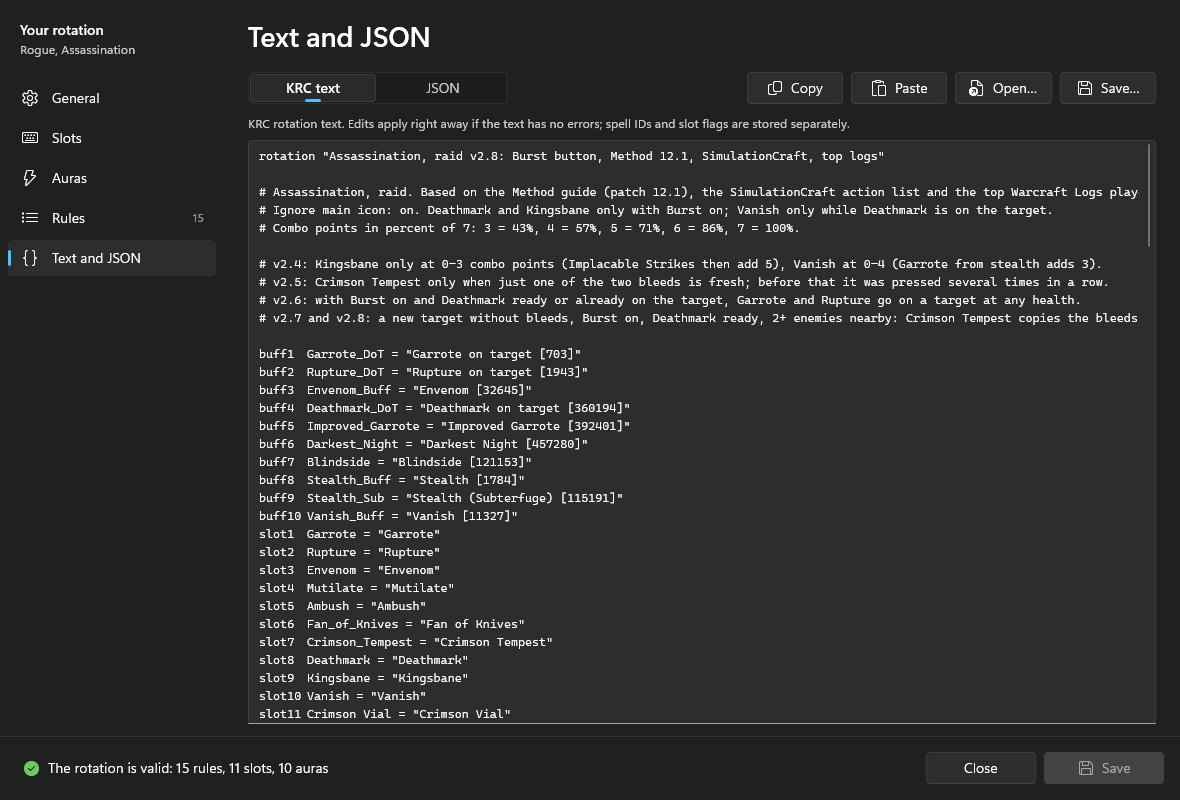Click the slot1 Garrote line
Viewport: 1180px width, 800px height.
pos(349,534)
